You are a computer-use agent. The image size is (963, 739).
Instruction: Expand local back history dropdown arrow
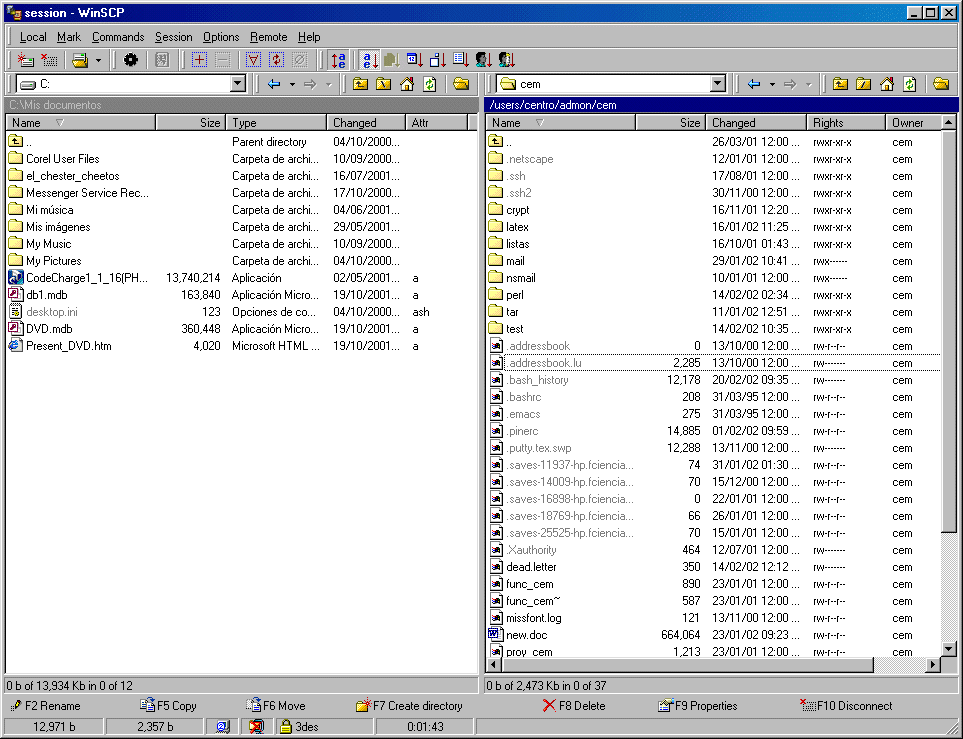click(292, 84)
